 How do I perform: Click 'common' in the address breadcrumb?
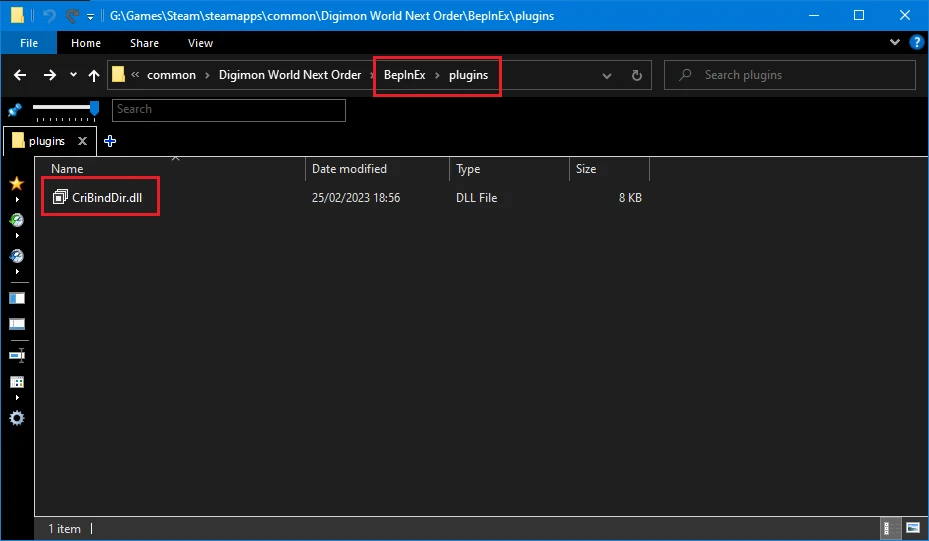click(171, 75)
